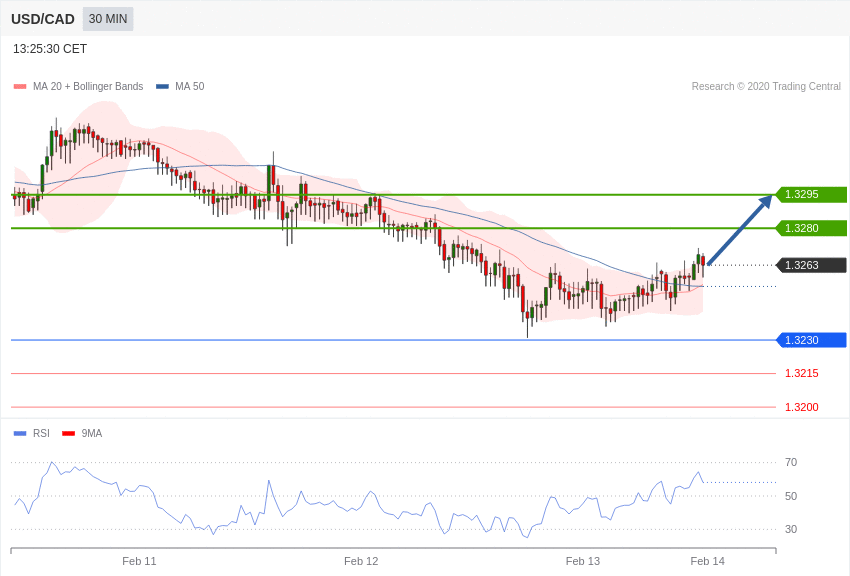
Task: Click the 1.3263 current price tag
Action: coord(812,265)
